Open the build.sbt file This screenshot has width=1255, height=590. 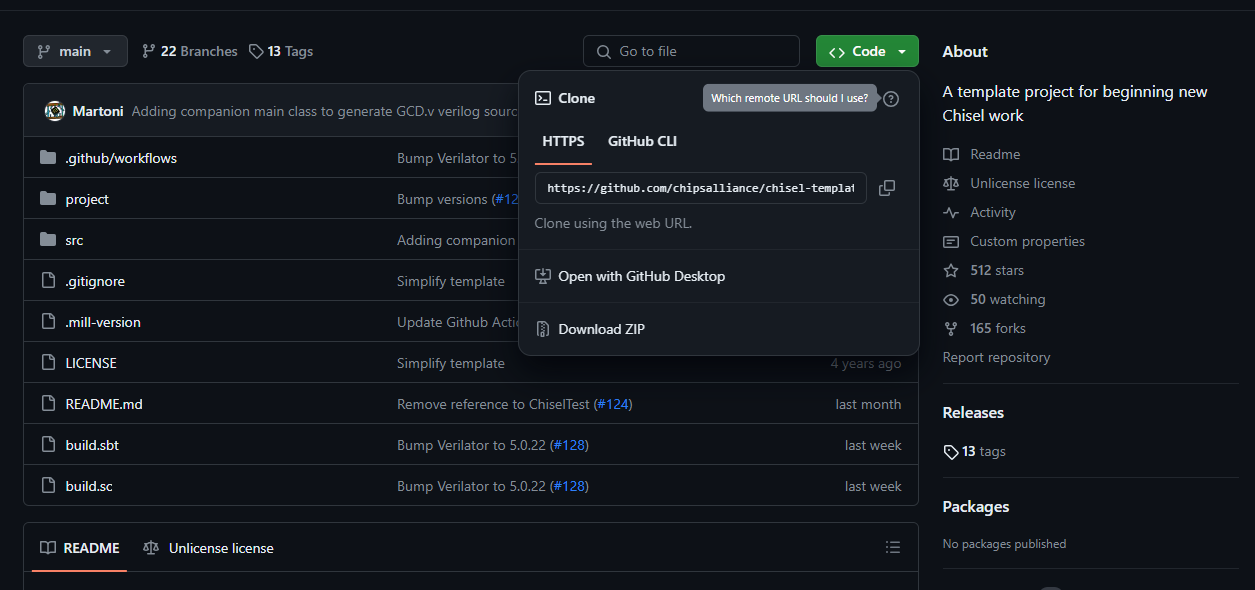coord(92,445)
